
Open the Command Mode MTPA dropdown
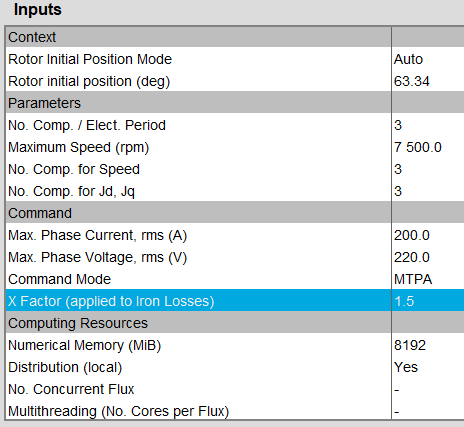click(428, 279)
